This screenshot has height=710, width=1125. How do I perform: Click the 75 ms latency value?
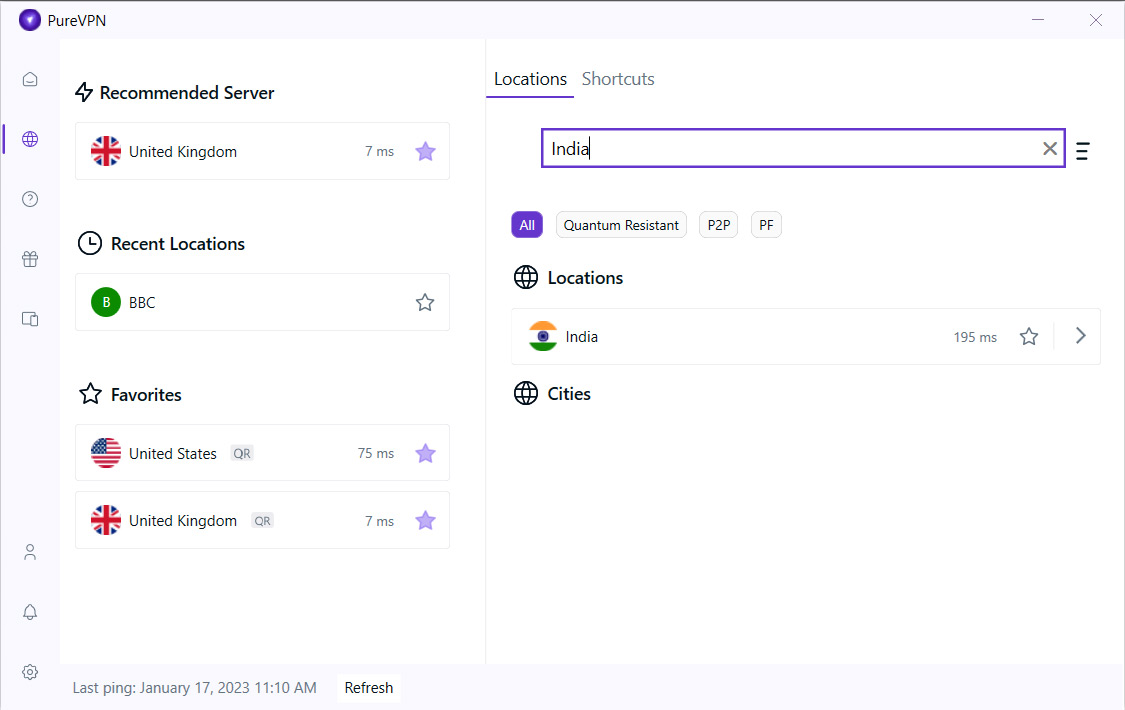coord(376,453)
